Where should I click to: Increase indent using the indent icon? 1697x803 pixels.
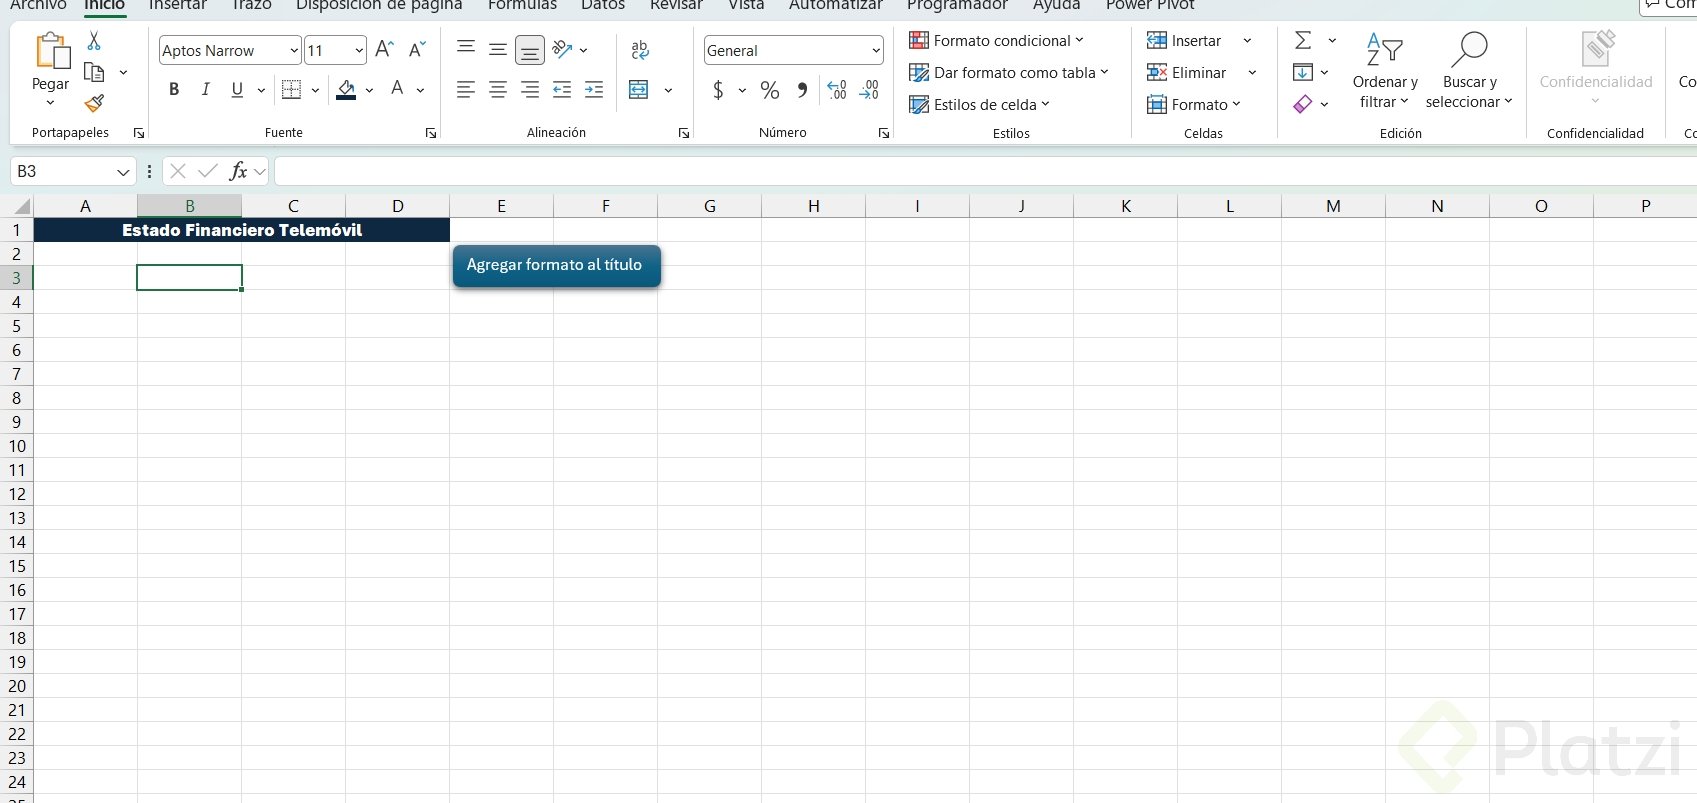coord(594,90)
